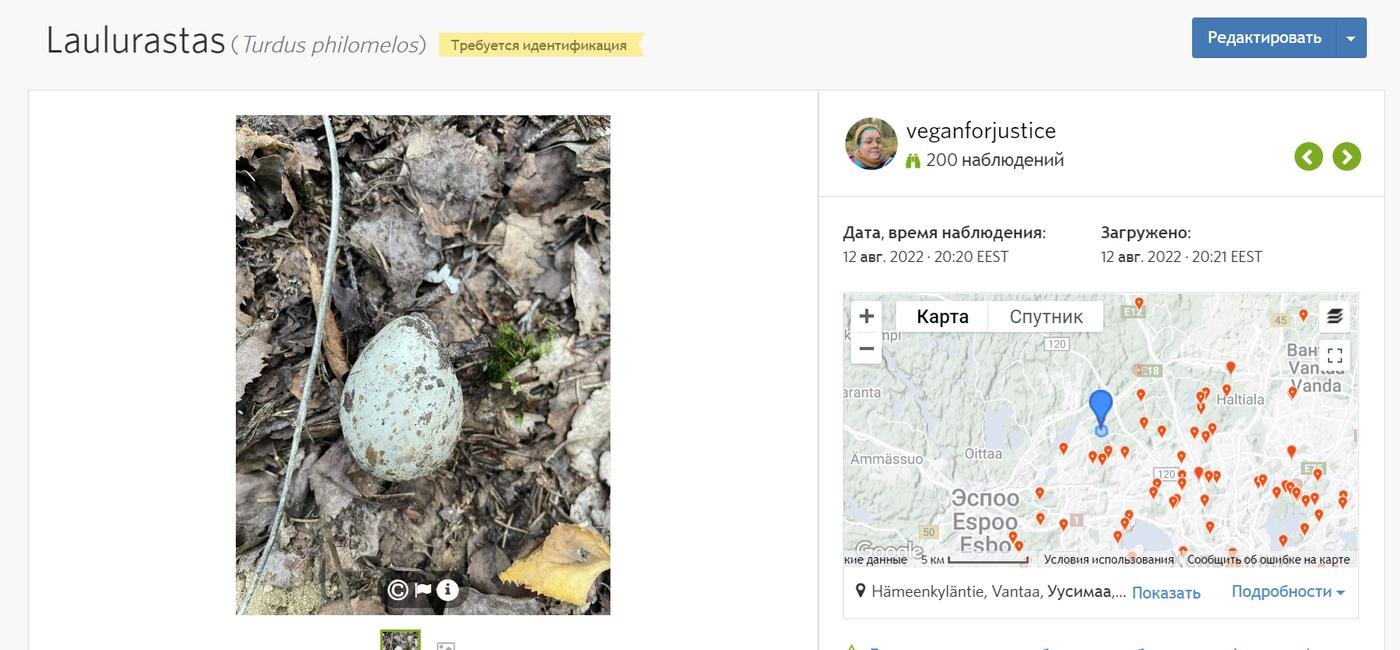Click veganforjustice profile avatar
Screen dimensions: 1400x650
[x=871, y=144]
